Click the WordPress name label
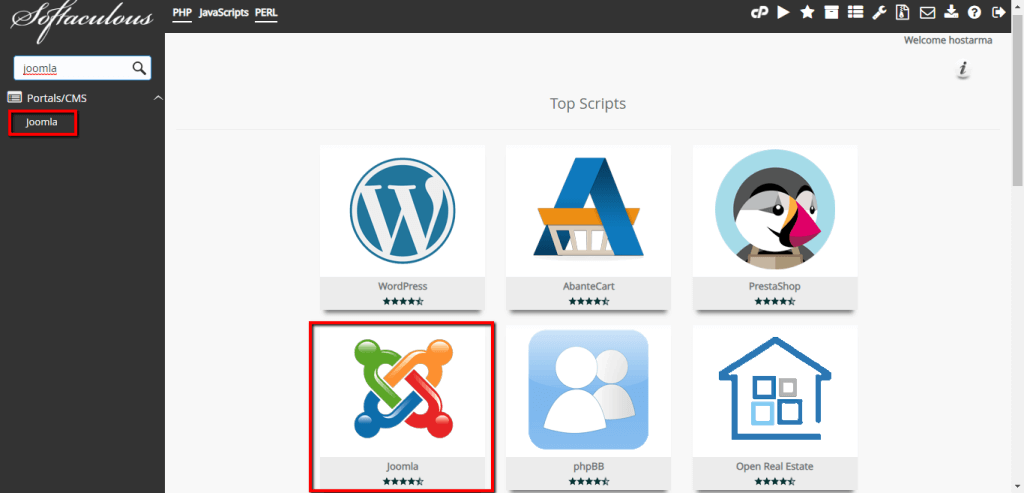 pos(402,286)
